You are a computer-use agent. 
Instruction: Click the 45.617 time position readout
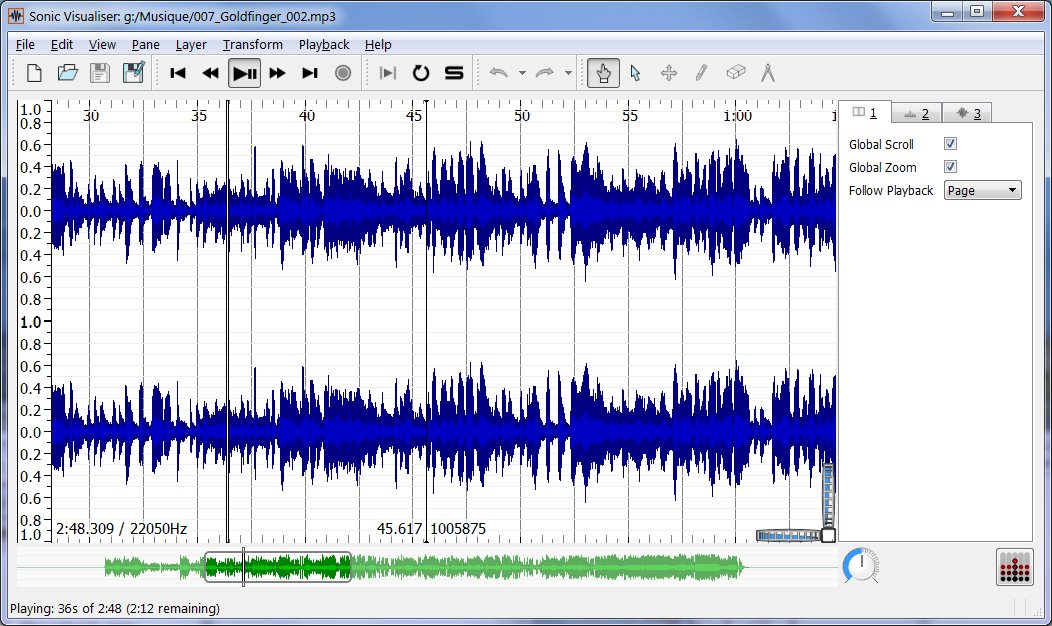tap(399, 529)
